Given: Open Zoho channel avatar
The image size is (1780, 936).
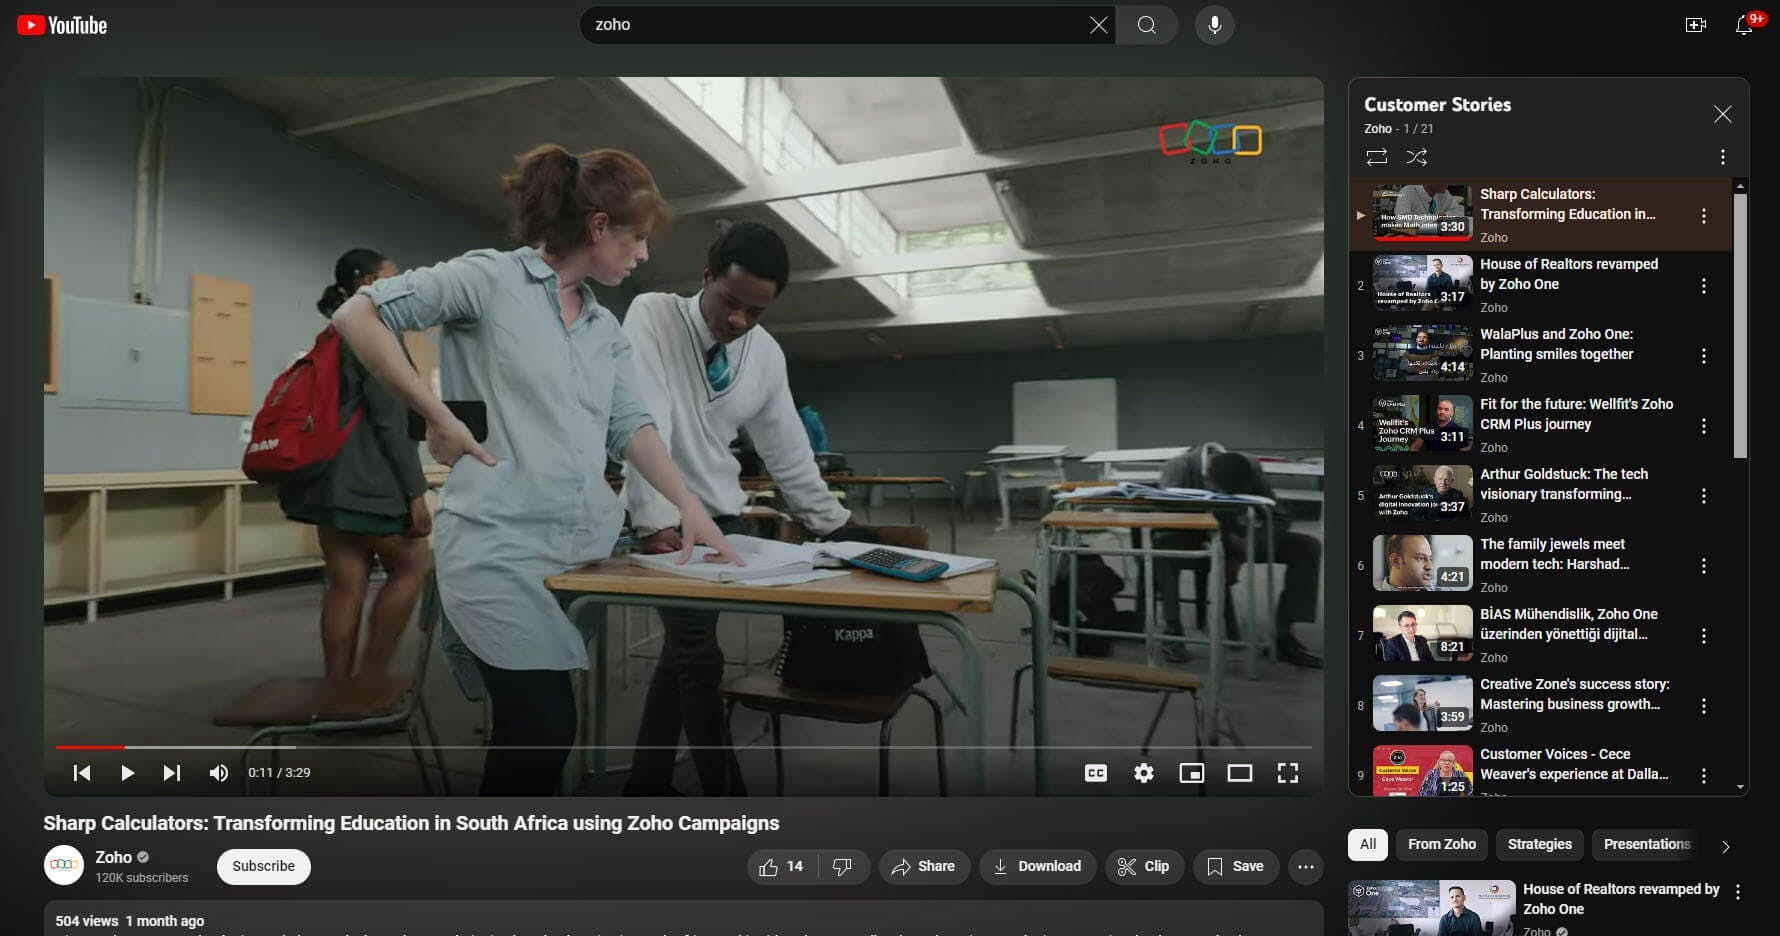Looking at the screenshot, I should (64, 865).
